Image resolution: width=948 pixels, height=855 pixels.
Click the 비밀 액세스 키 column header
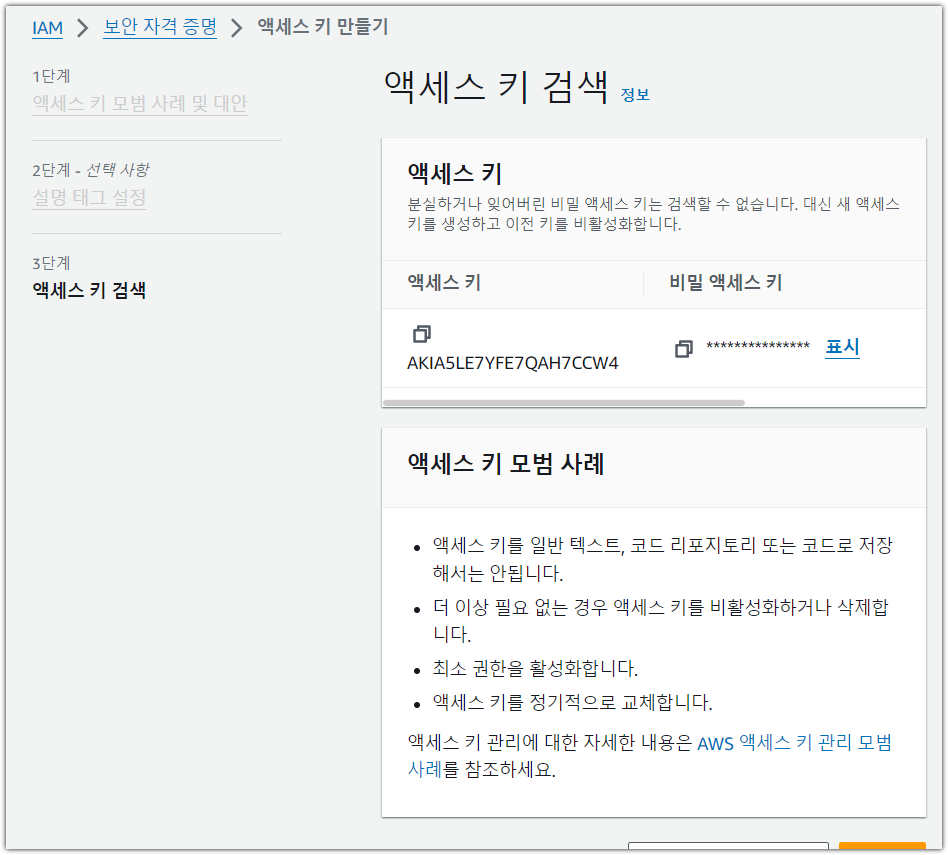pyautogui.click(x=725, y=283)
